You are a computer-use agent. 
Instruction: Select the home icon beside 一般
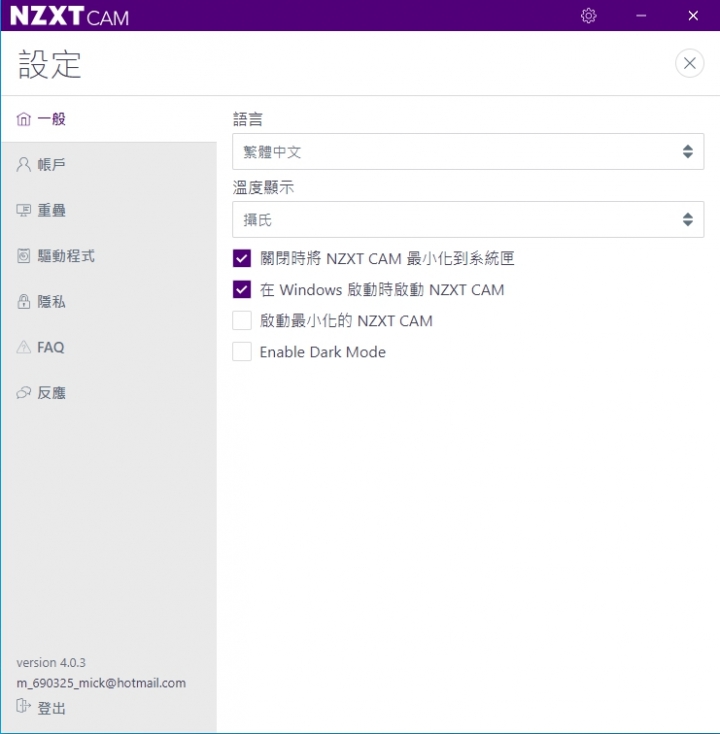click(x=23, y=119)
